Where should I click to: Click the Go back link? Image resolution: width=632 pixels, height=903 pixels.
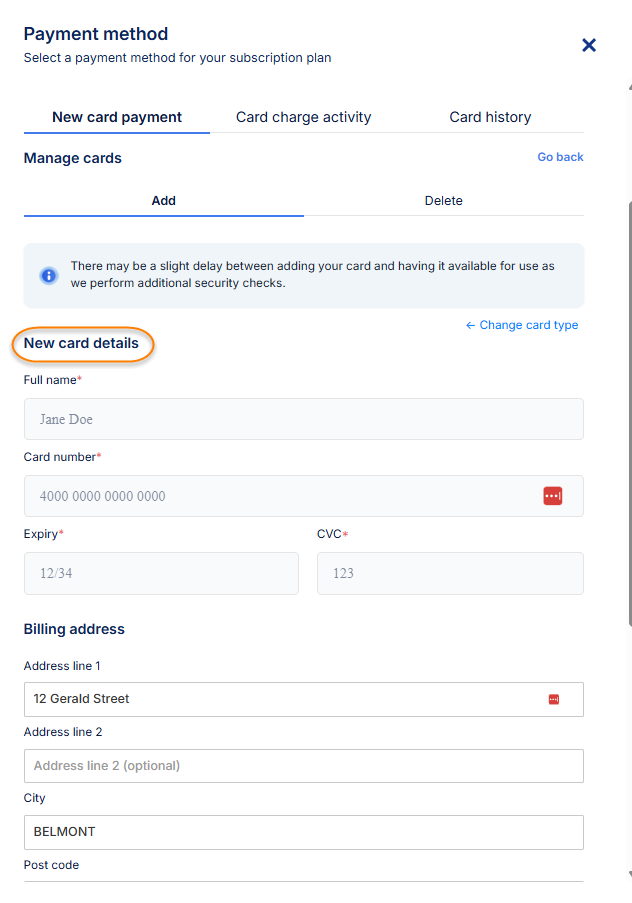[x=560, y=157]
